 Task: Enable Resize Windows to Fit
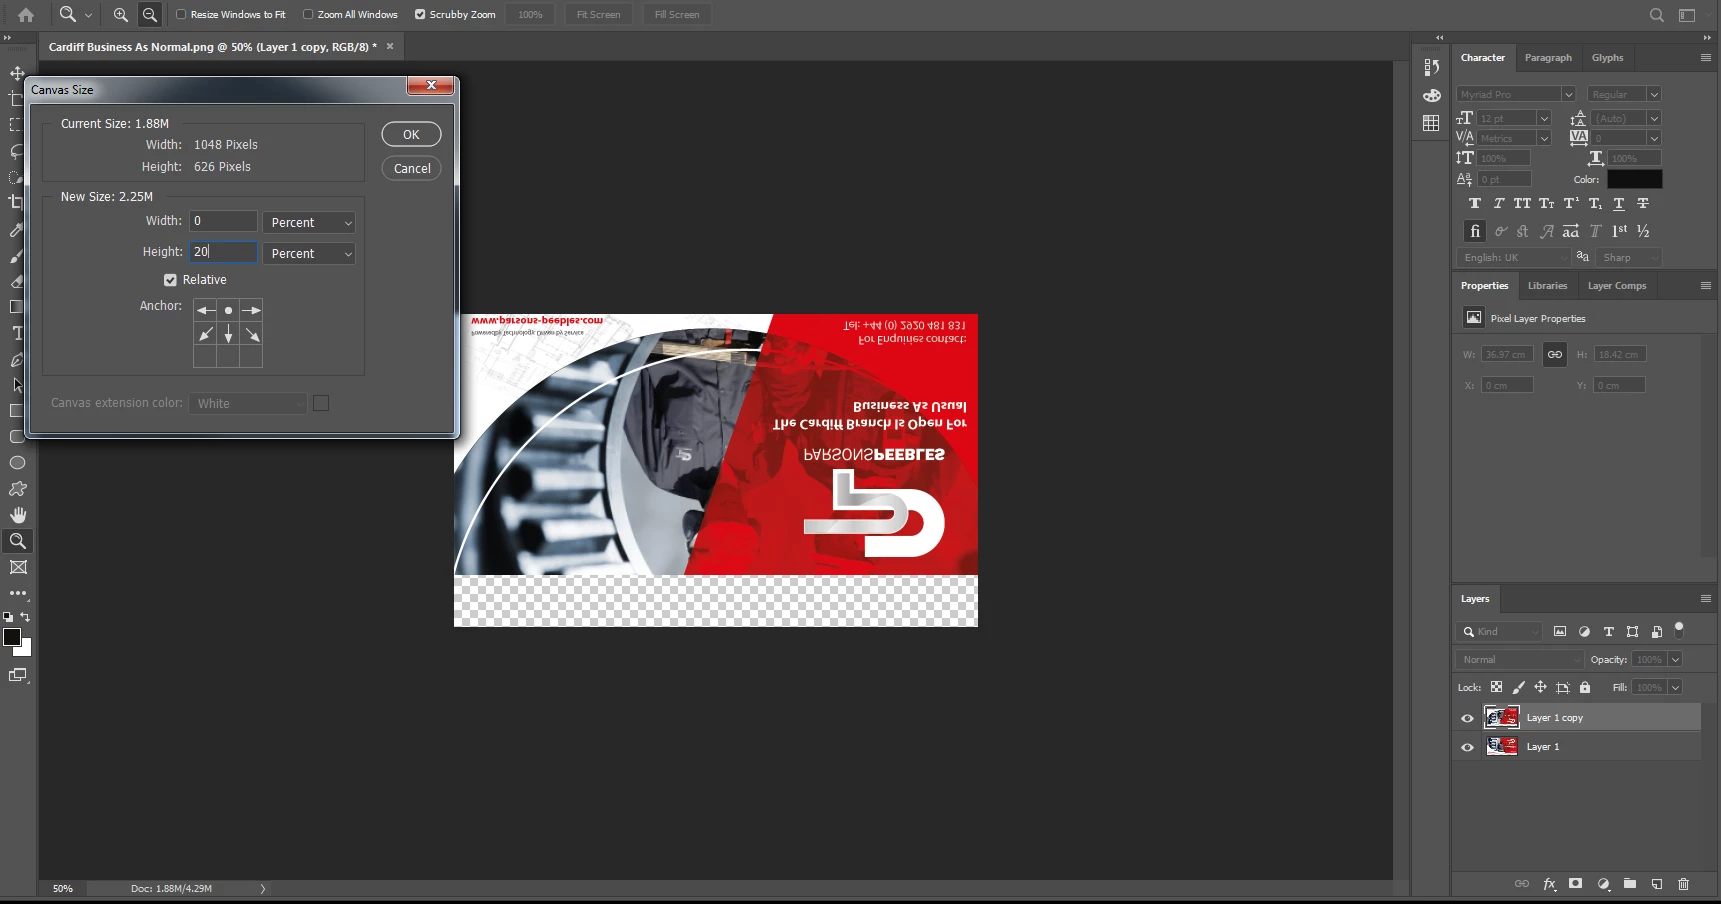pos(181,15)
